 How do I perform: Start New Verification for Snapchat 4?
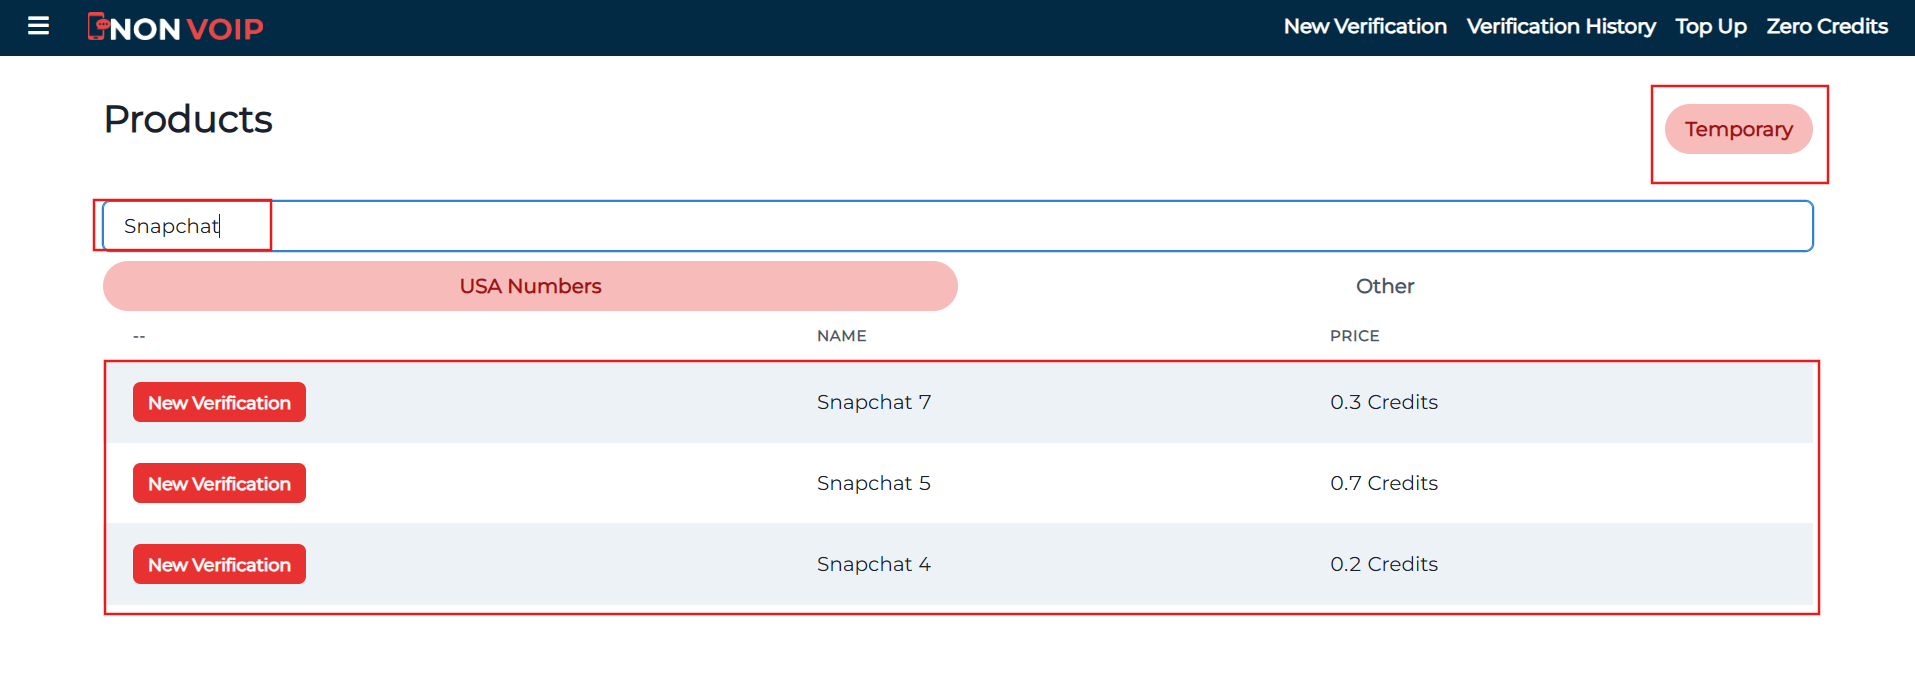[x=219, y=564]
